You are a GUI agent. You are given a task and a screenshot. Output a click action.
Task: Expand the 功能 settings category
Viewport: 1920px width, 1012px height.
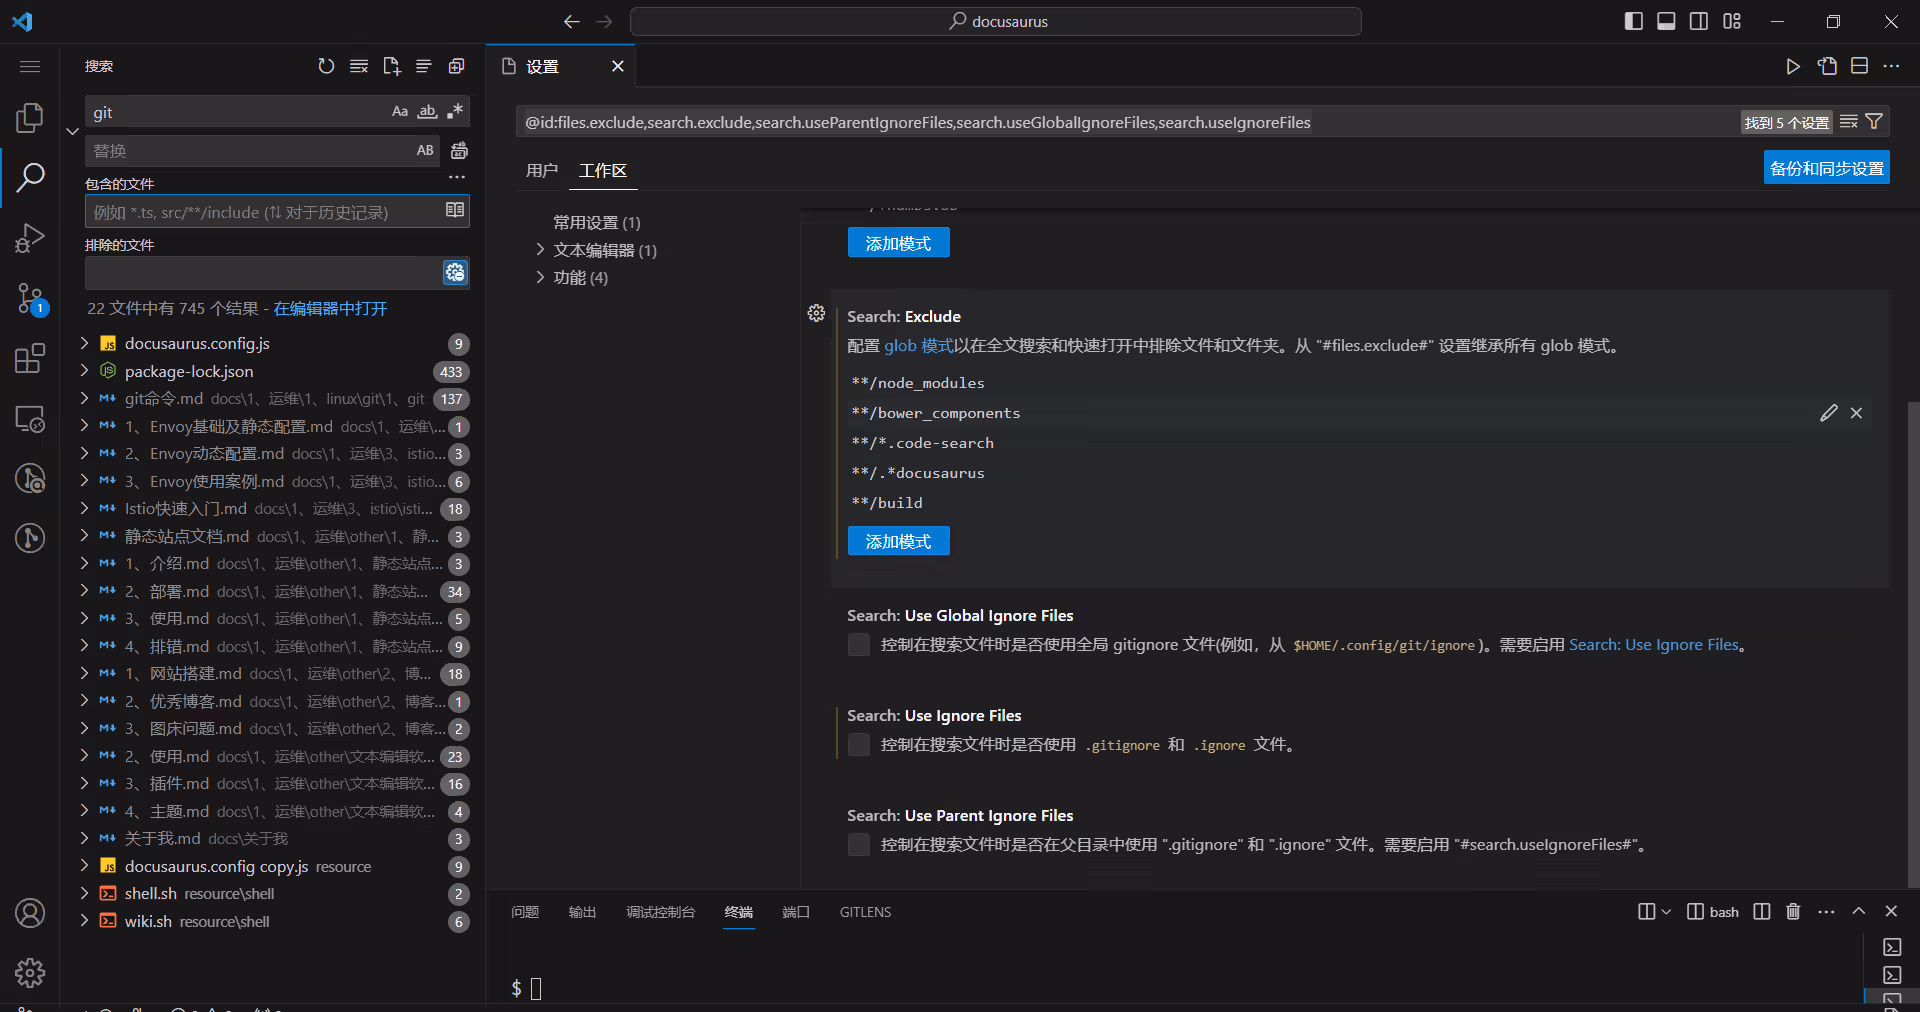coord(540,277)
